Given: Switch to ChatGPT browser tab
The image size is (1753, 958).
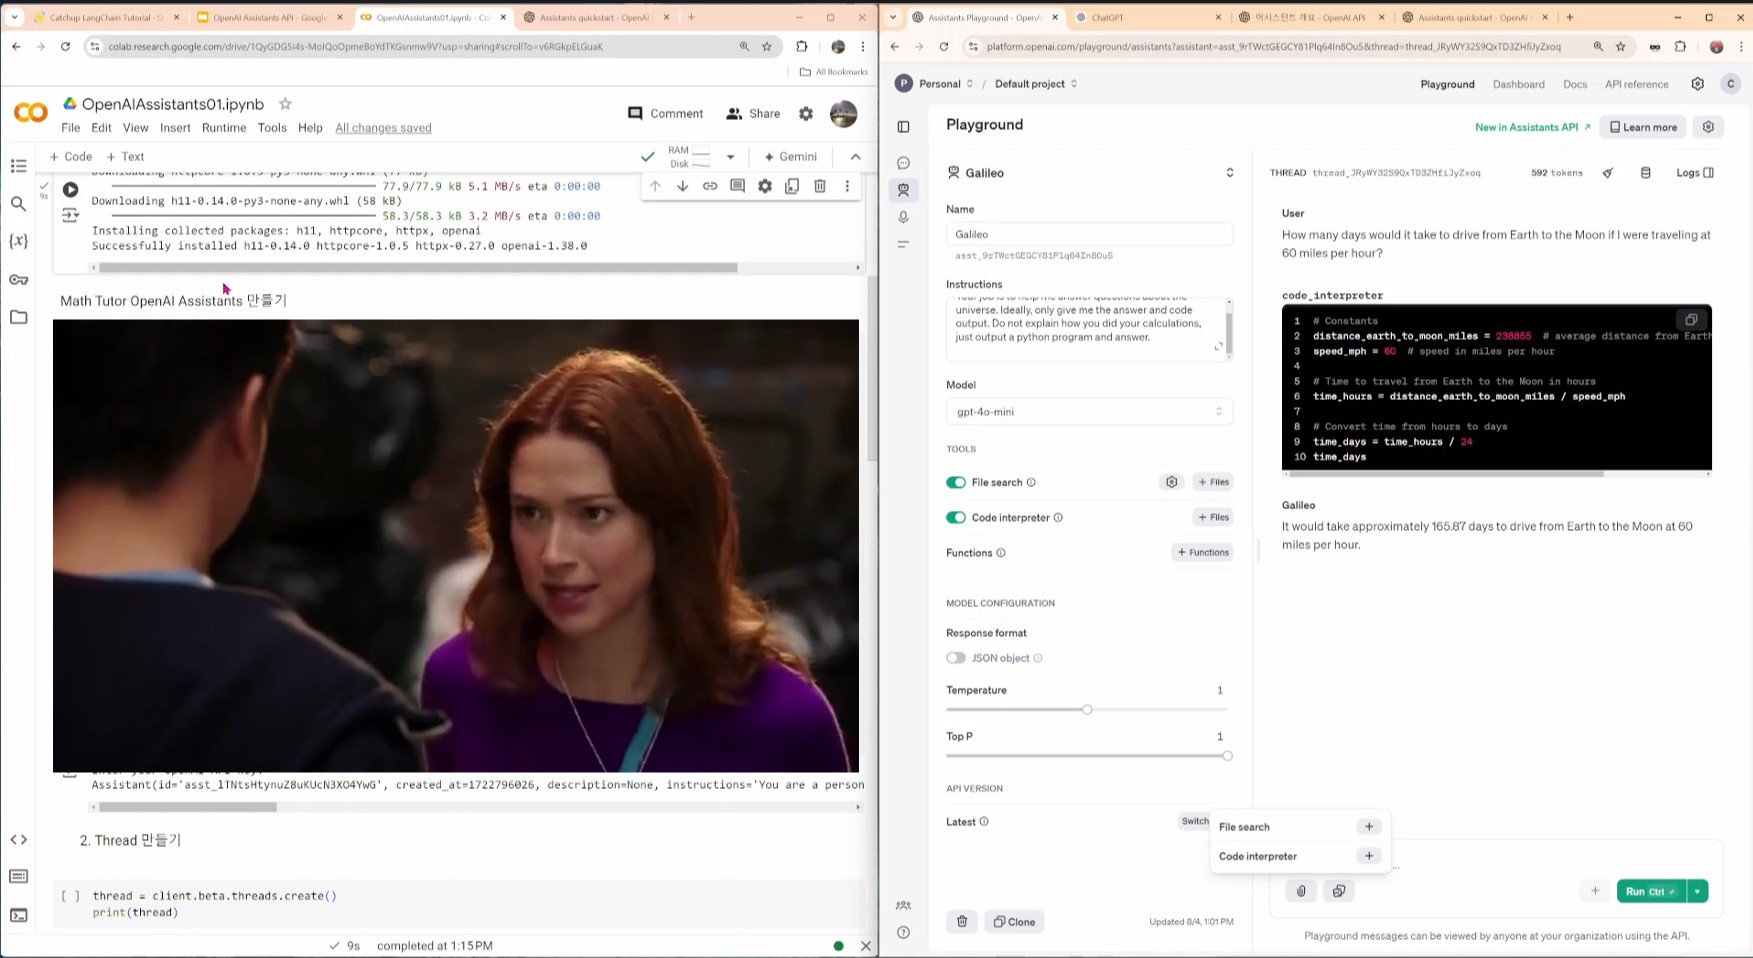Looking at the screenshot, I should [x=1149, y=17].
